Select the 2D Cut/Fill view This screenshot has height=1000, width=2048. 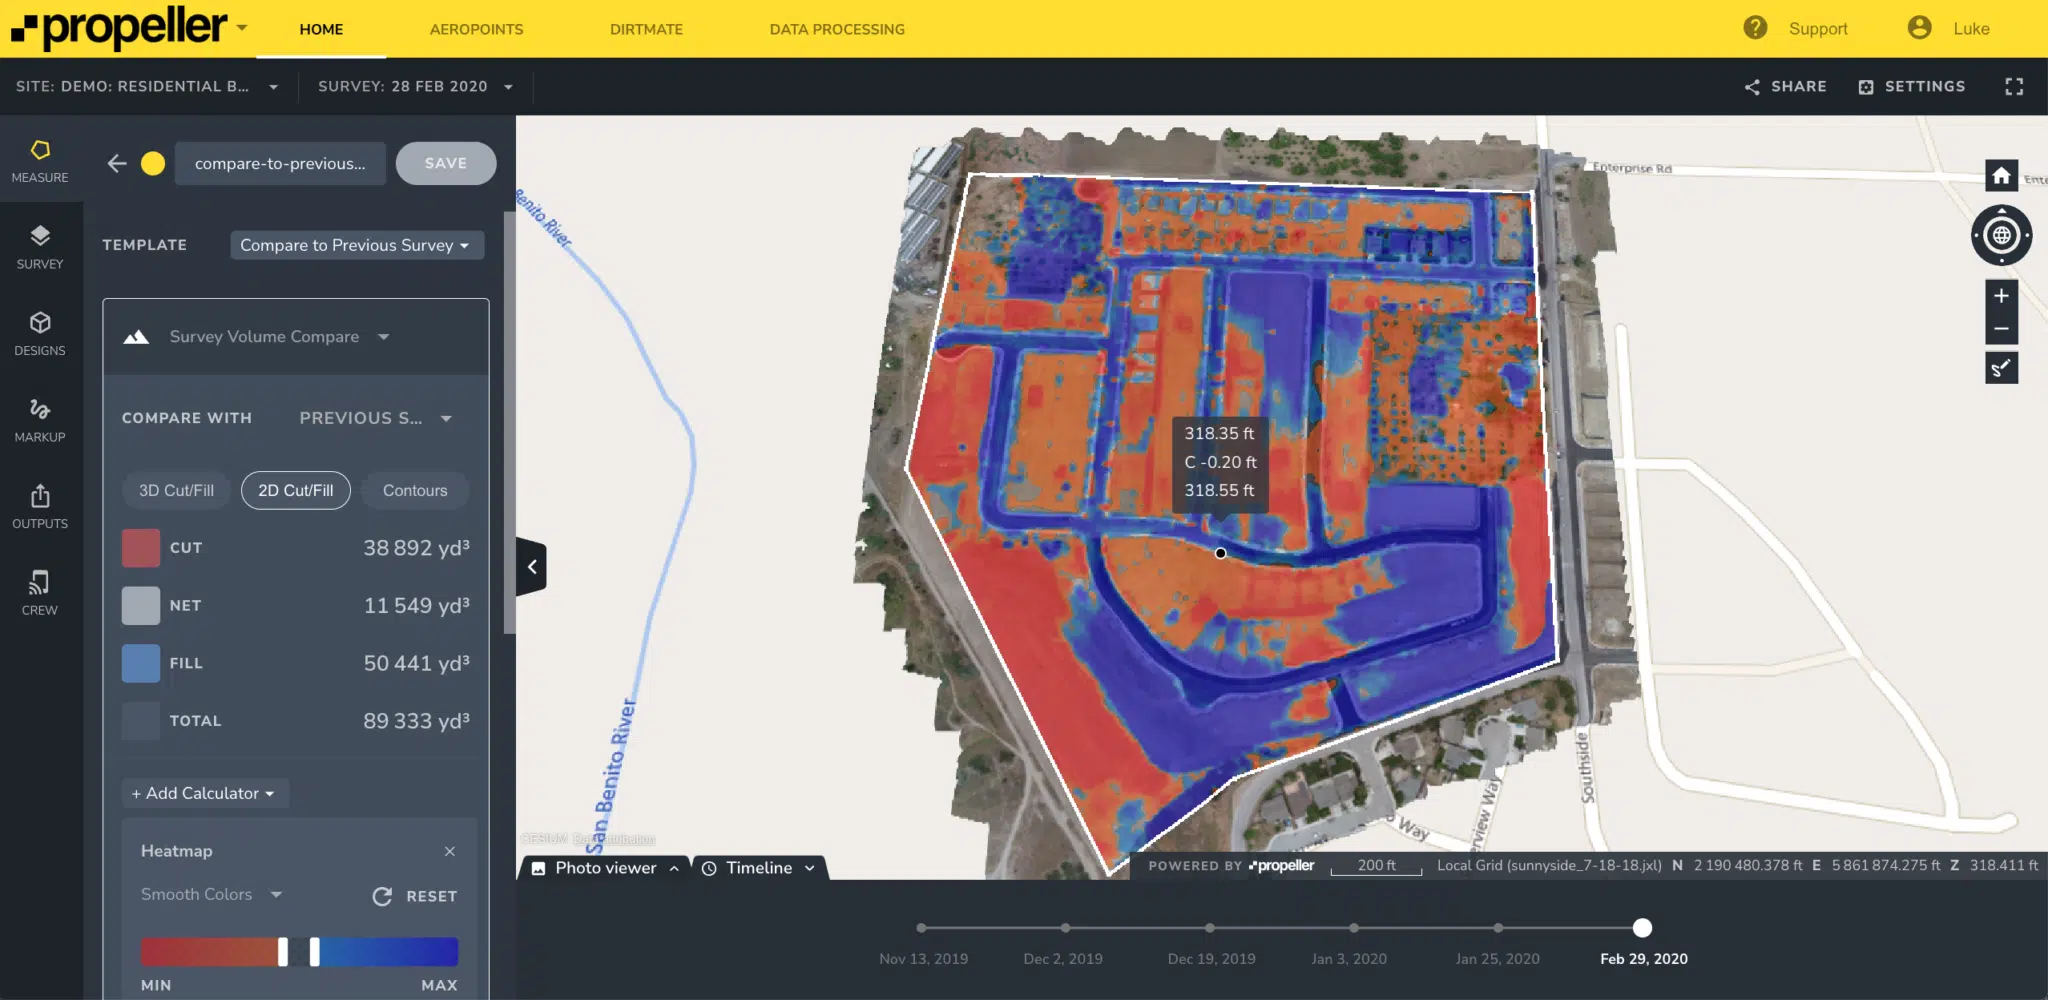295,490
